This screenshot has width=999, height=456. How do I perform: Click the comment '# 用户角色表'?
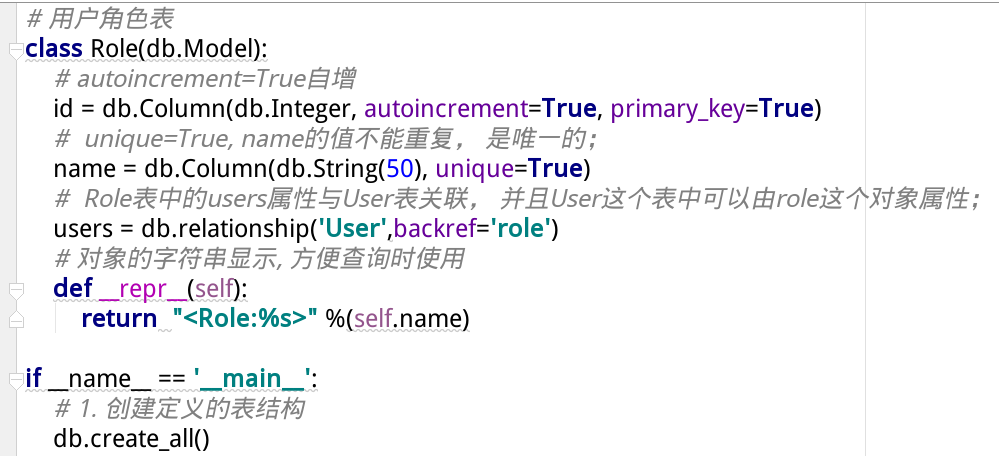100,19
